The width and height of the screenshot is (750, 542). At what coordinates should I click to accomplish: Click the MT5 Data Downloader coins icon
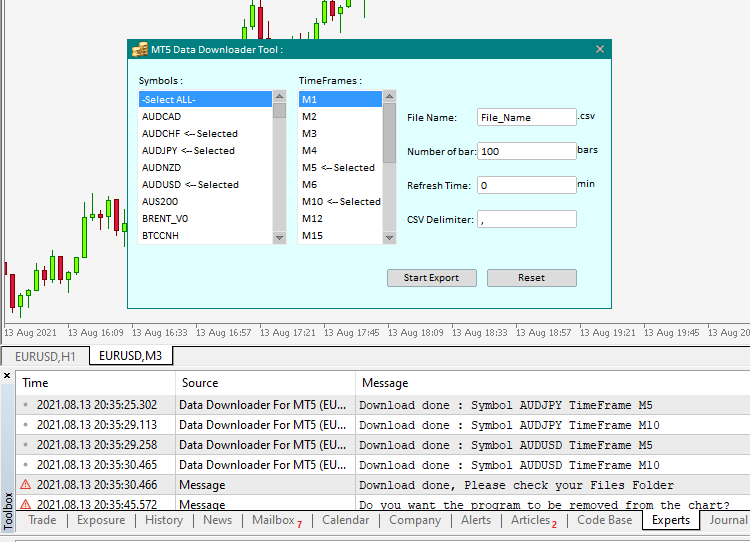pyautogui.click(x=140, y=49)
